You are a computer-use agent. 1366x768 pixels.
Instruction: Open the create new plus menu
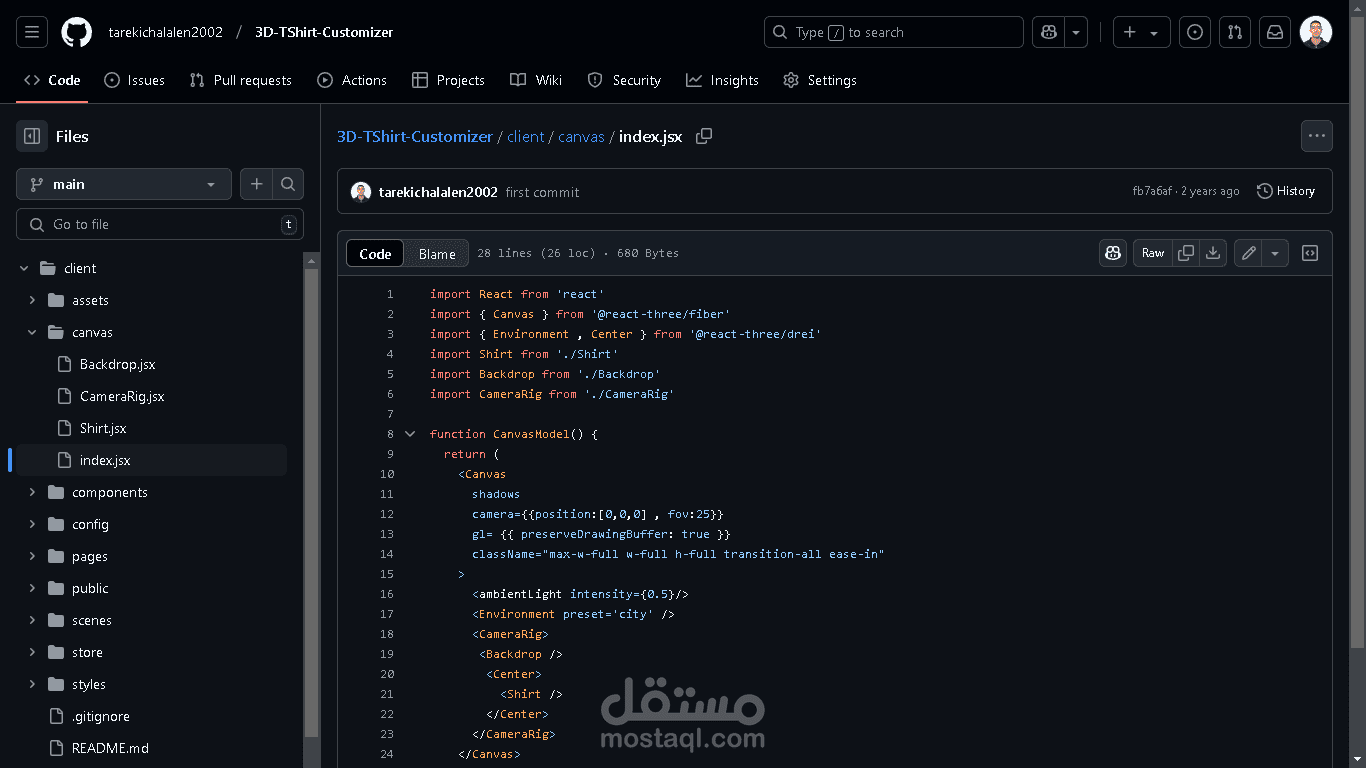pos(1141,32)
